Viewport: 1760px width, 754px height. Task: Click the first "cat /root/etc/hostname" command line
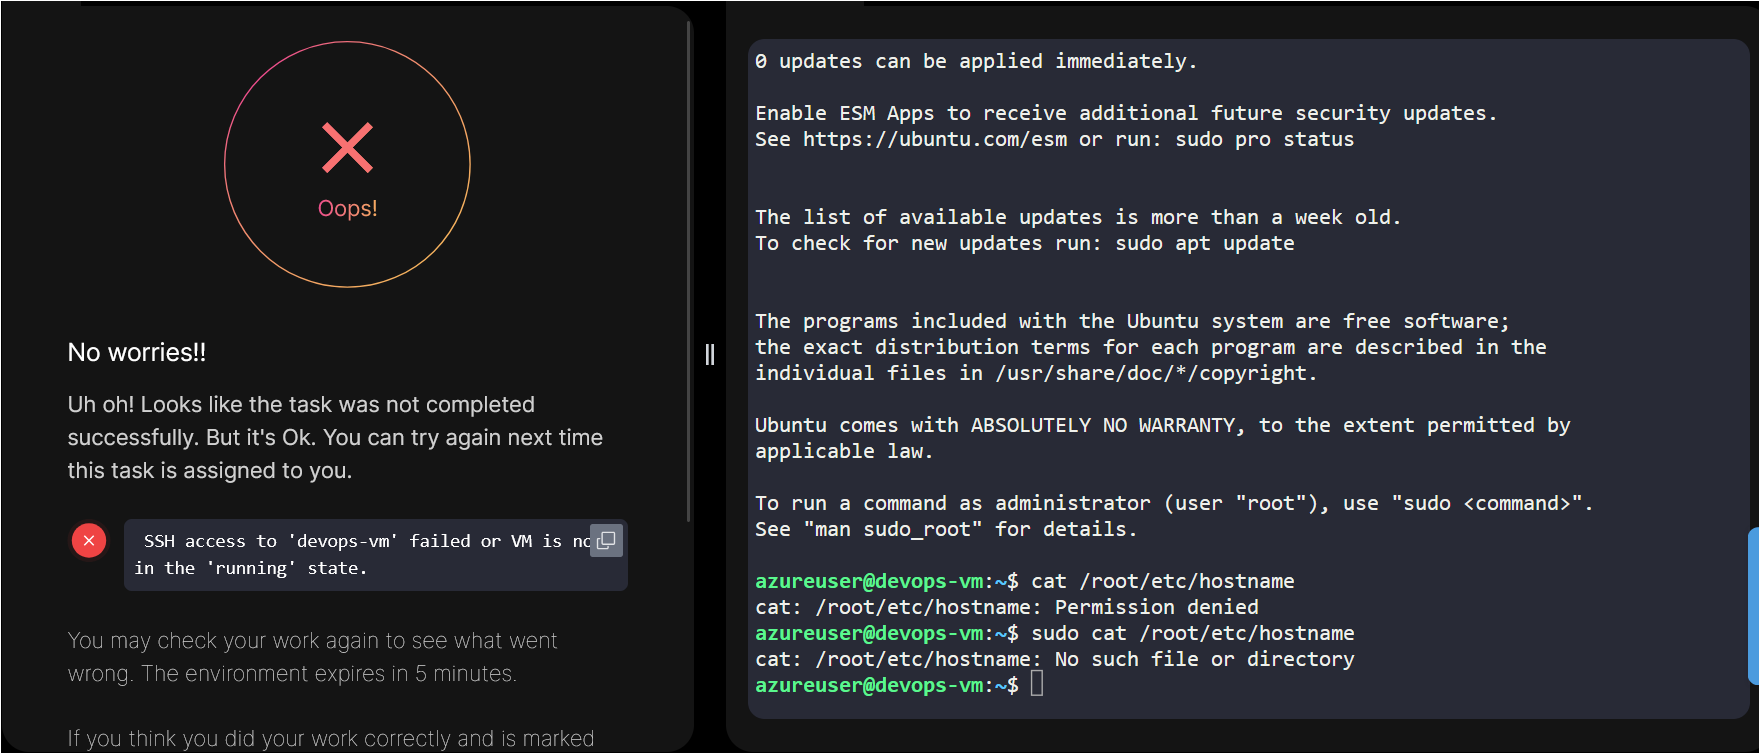(1025, 581)
